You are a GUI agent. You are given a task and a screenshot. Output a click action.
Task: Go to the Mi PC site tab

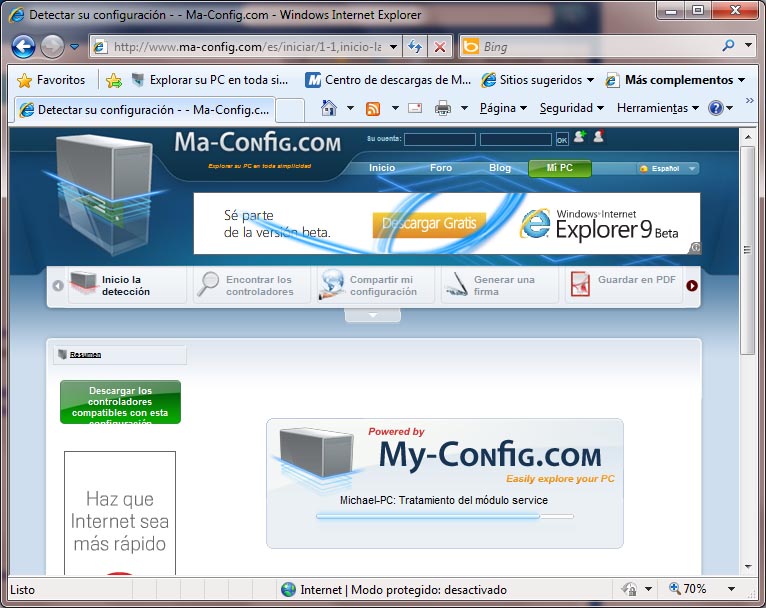tap(560, 168)
